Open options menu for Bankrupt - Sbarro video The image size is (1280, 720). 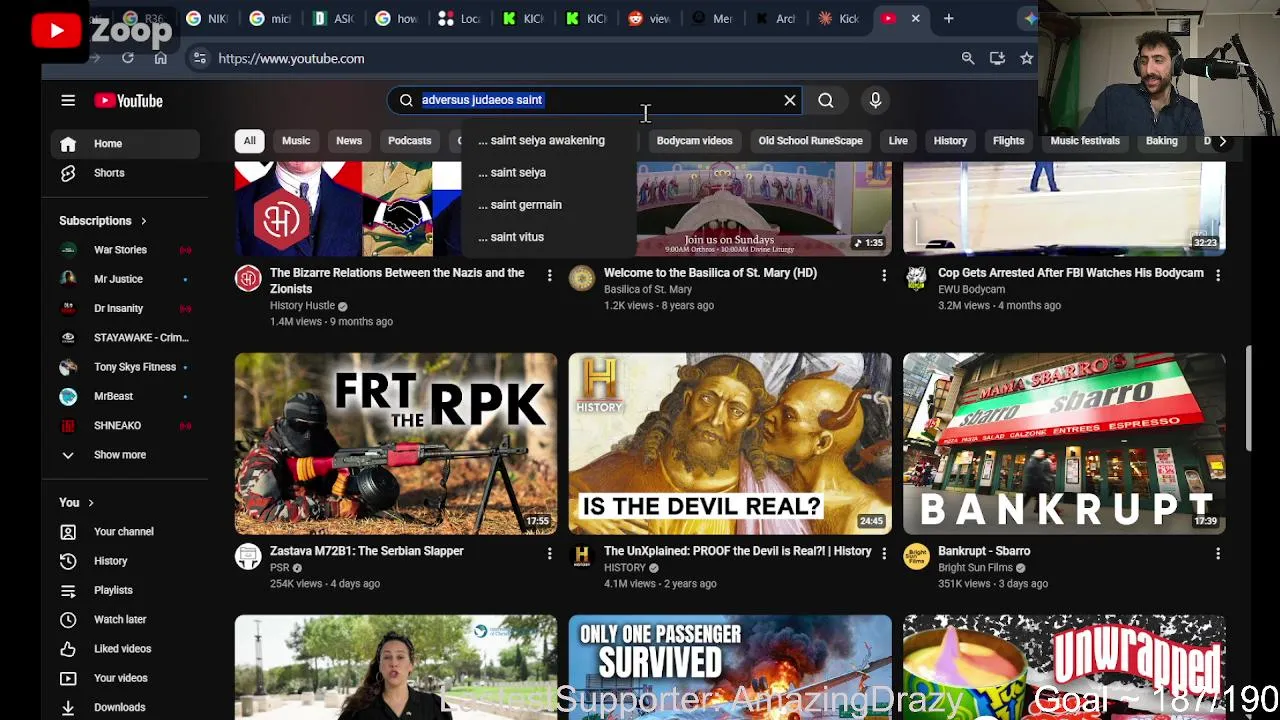1217,553
